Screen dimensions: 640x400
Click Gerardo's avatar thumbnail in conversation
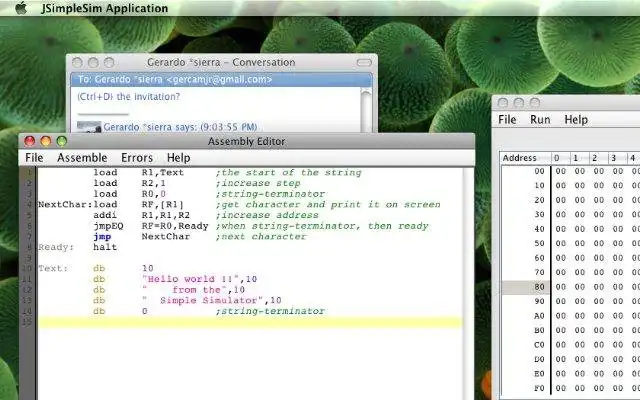click(89, 127)
